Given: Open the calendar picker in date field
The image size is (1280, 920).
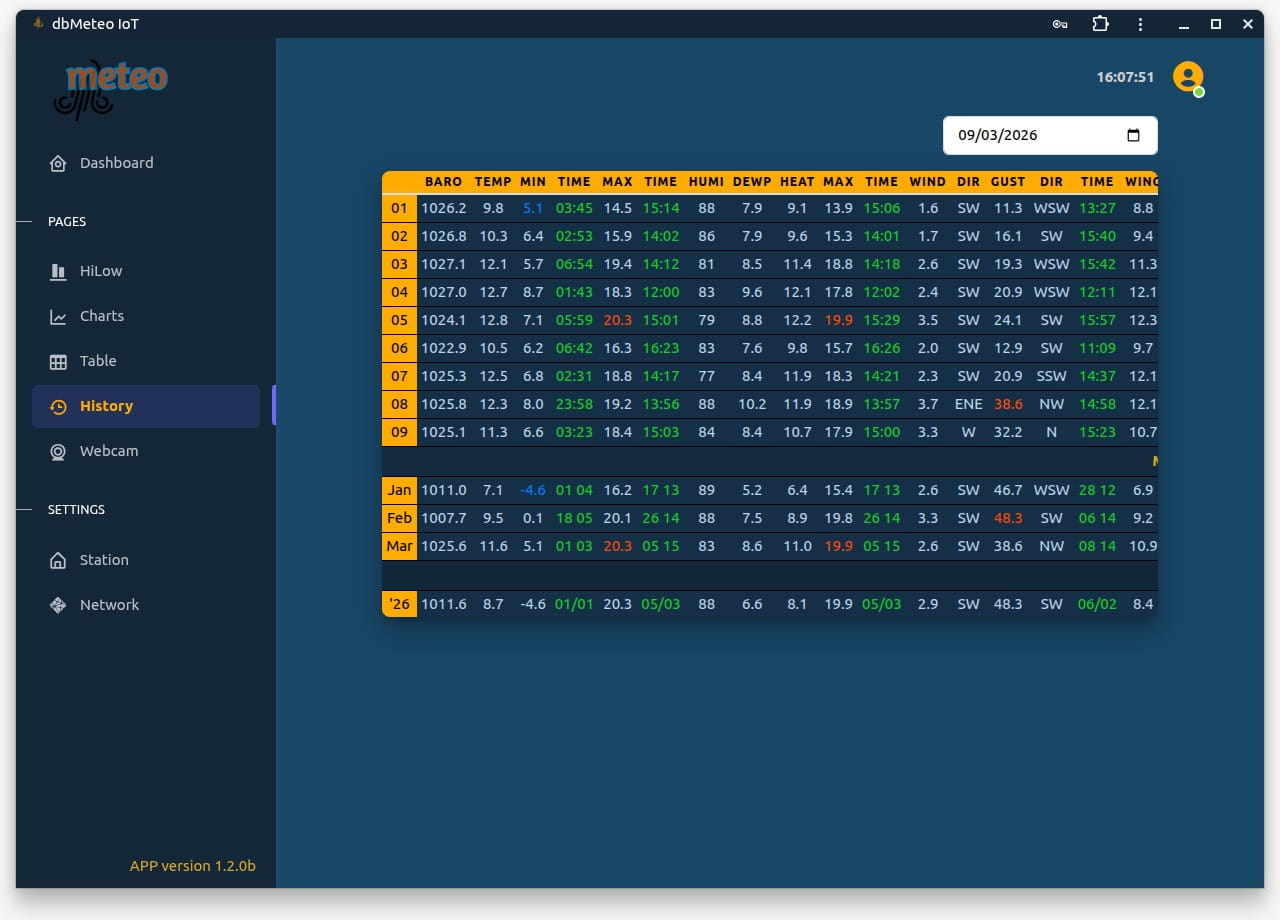Looking at the screenshot, I should pyautogui.click(x=1133, y=136).
